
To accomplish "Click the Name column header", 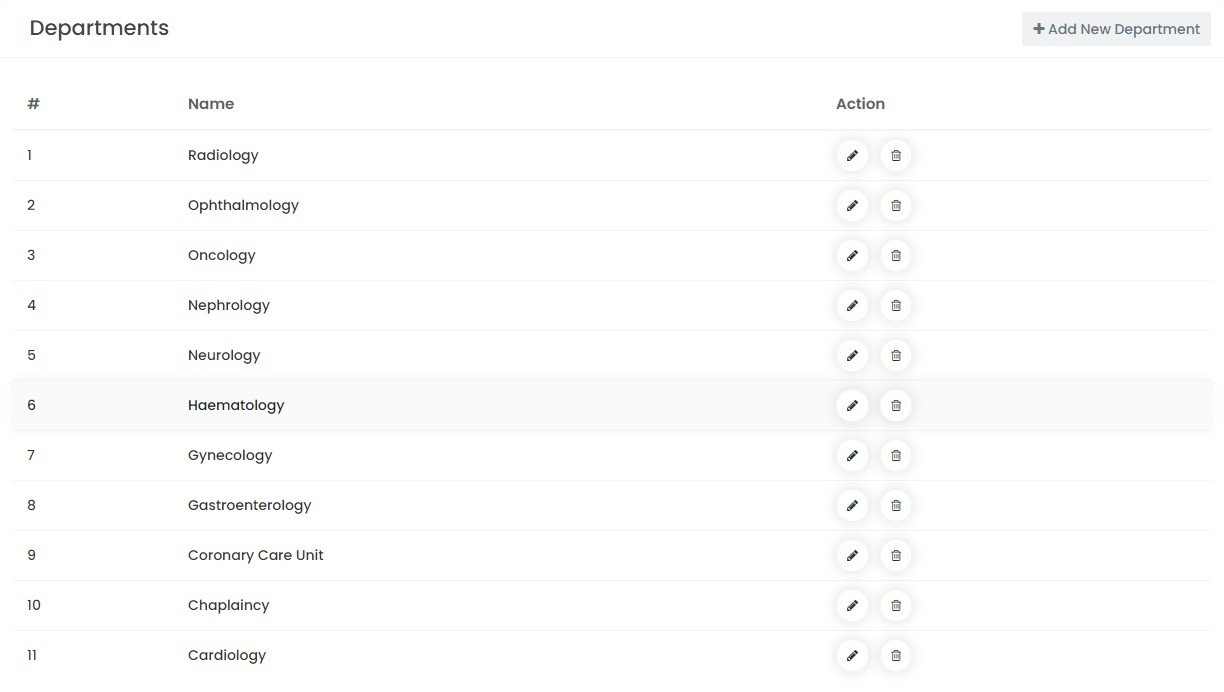I will pyautogui.click(x=211, y=104).
